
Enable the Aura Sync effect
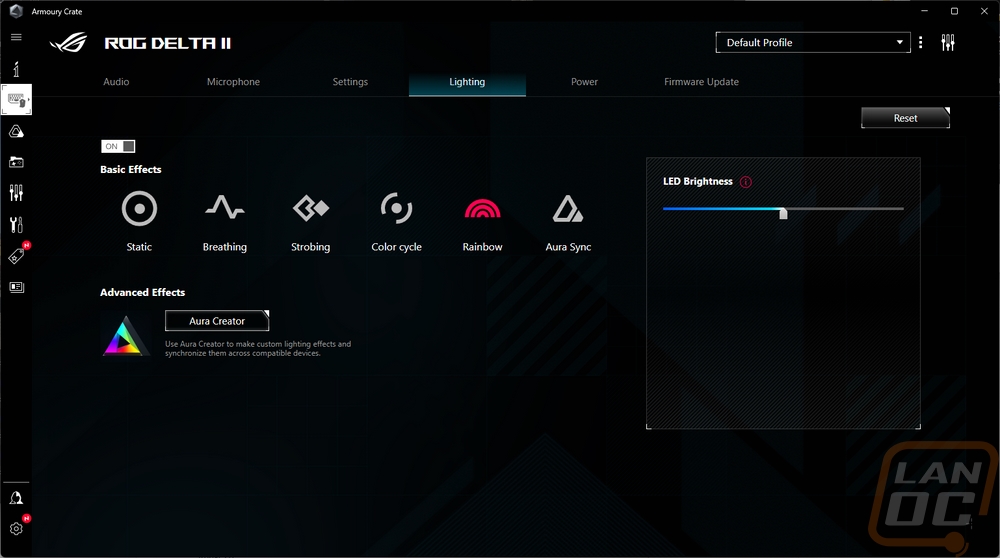[x=568, y=209]
